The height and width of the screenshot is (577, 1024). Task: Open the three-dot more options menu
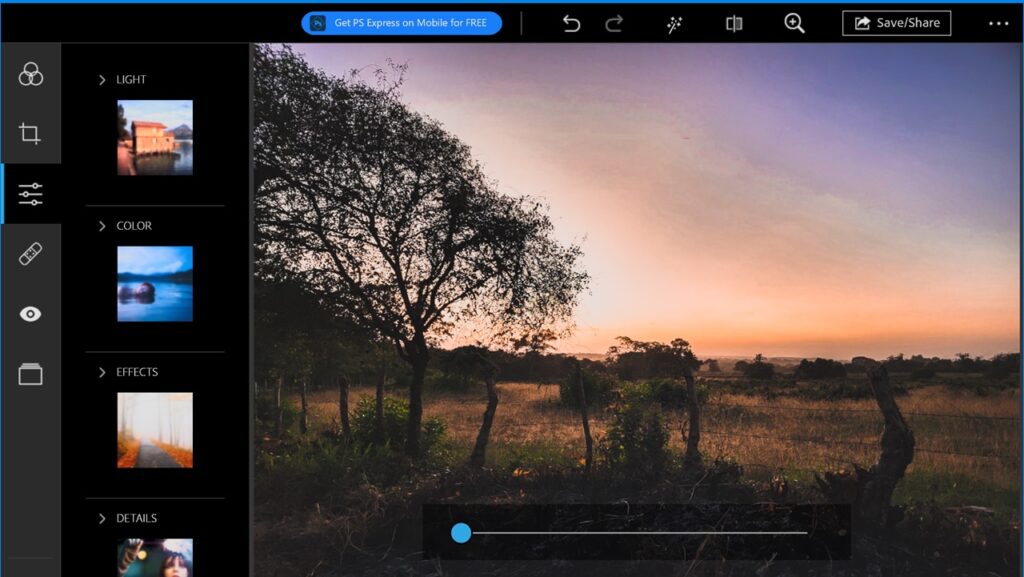(x=998, y=24)
